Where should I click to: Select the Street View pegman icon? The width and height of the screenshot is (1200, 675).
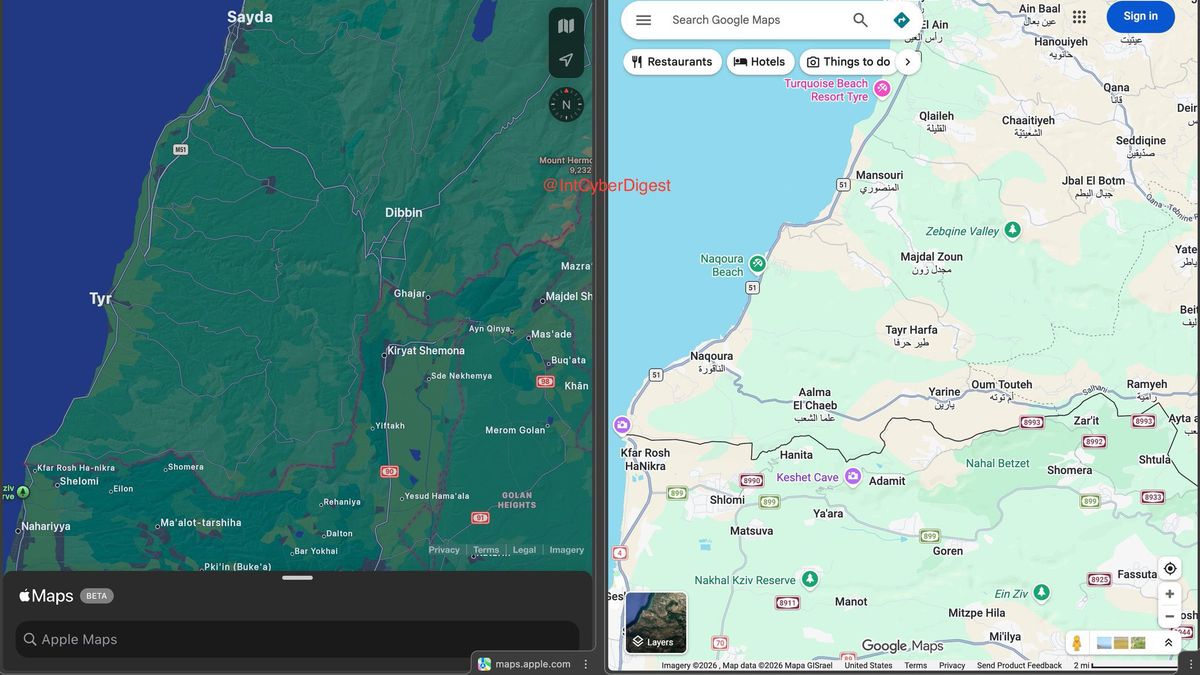(x=1077, y=643)
